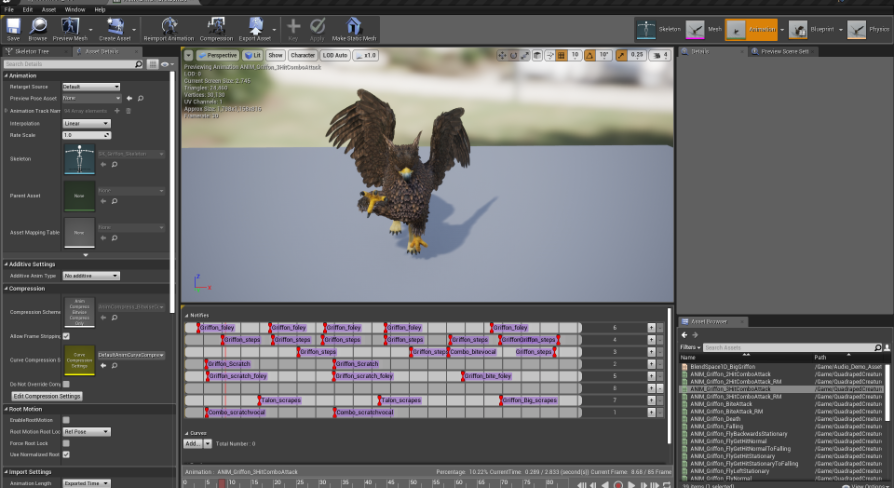The width and height of the screenshot is (894, 488).
Task: Browse to Skeleton asset with magnifier icon
Action: point(114,165)
